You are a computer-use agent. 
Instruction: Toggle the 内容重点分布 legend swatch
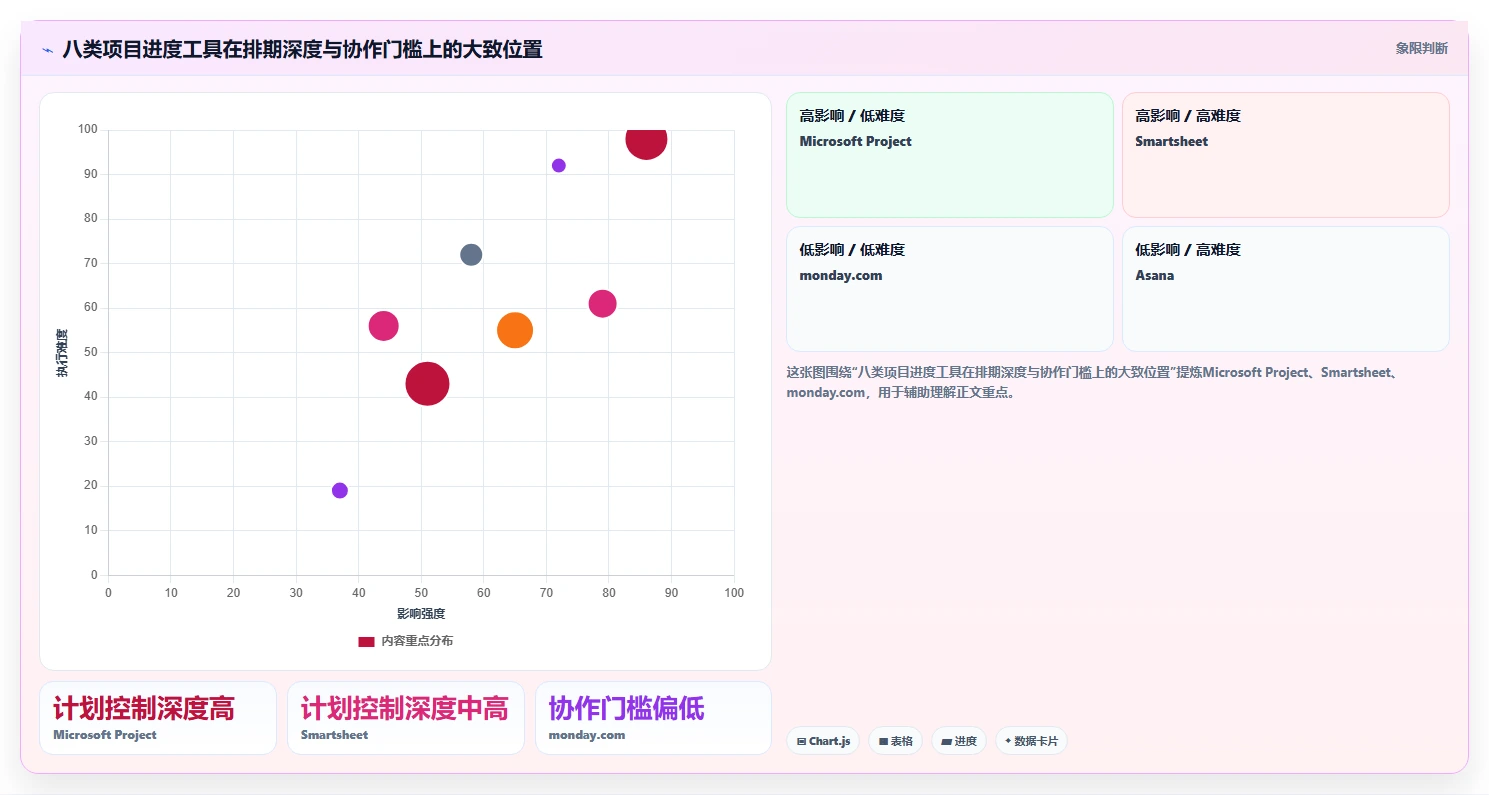(366, 641)
